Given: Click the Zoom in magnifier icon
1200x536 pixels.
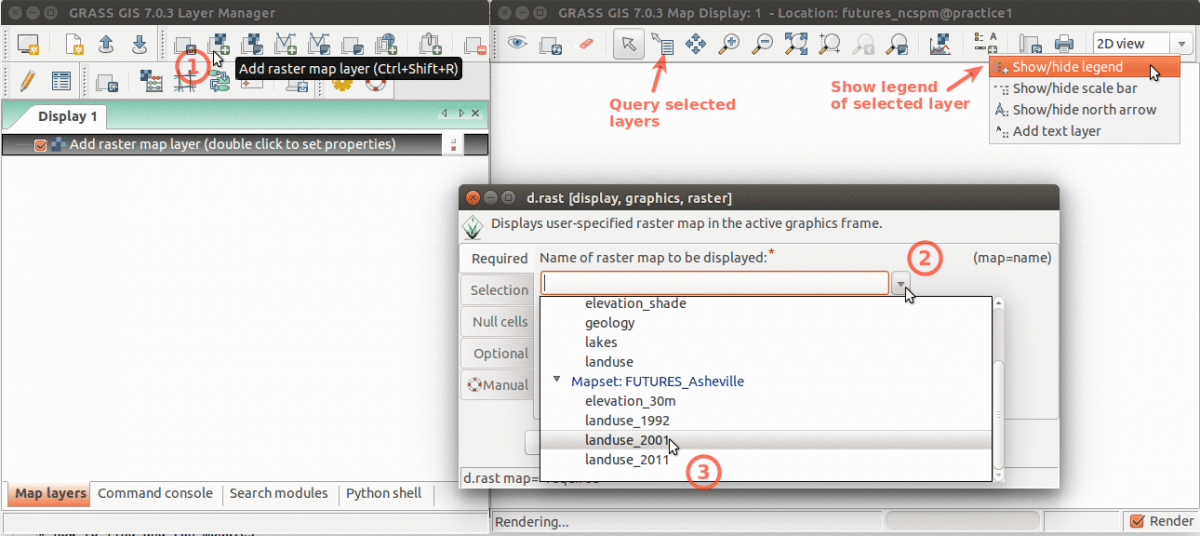Looking at the screenshot, I should click(729, 44).
